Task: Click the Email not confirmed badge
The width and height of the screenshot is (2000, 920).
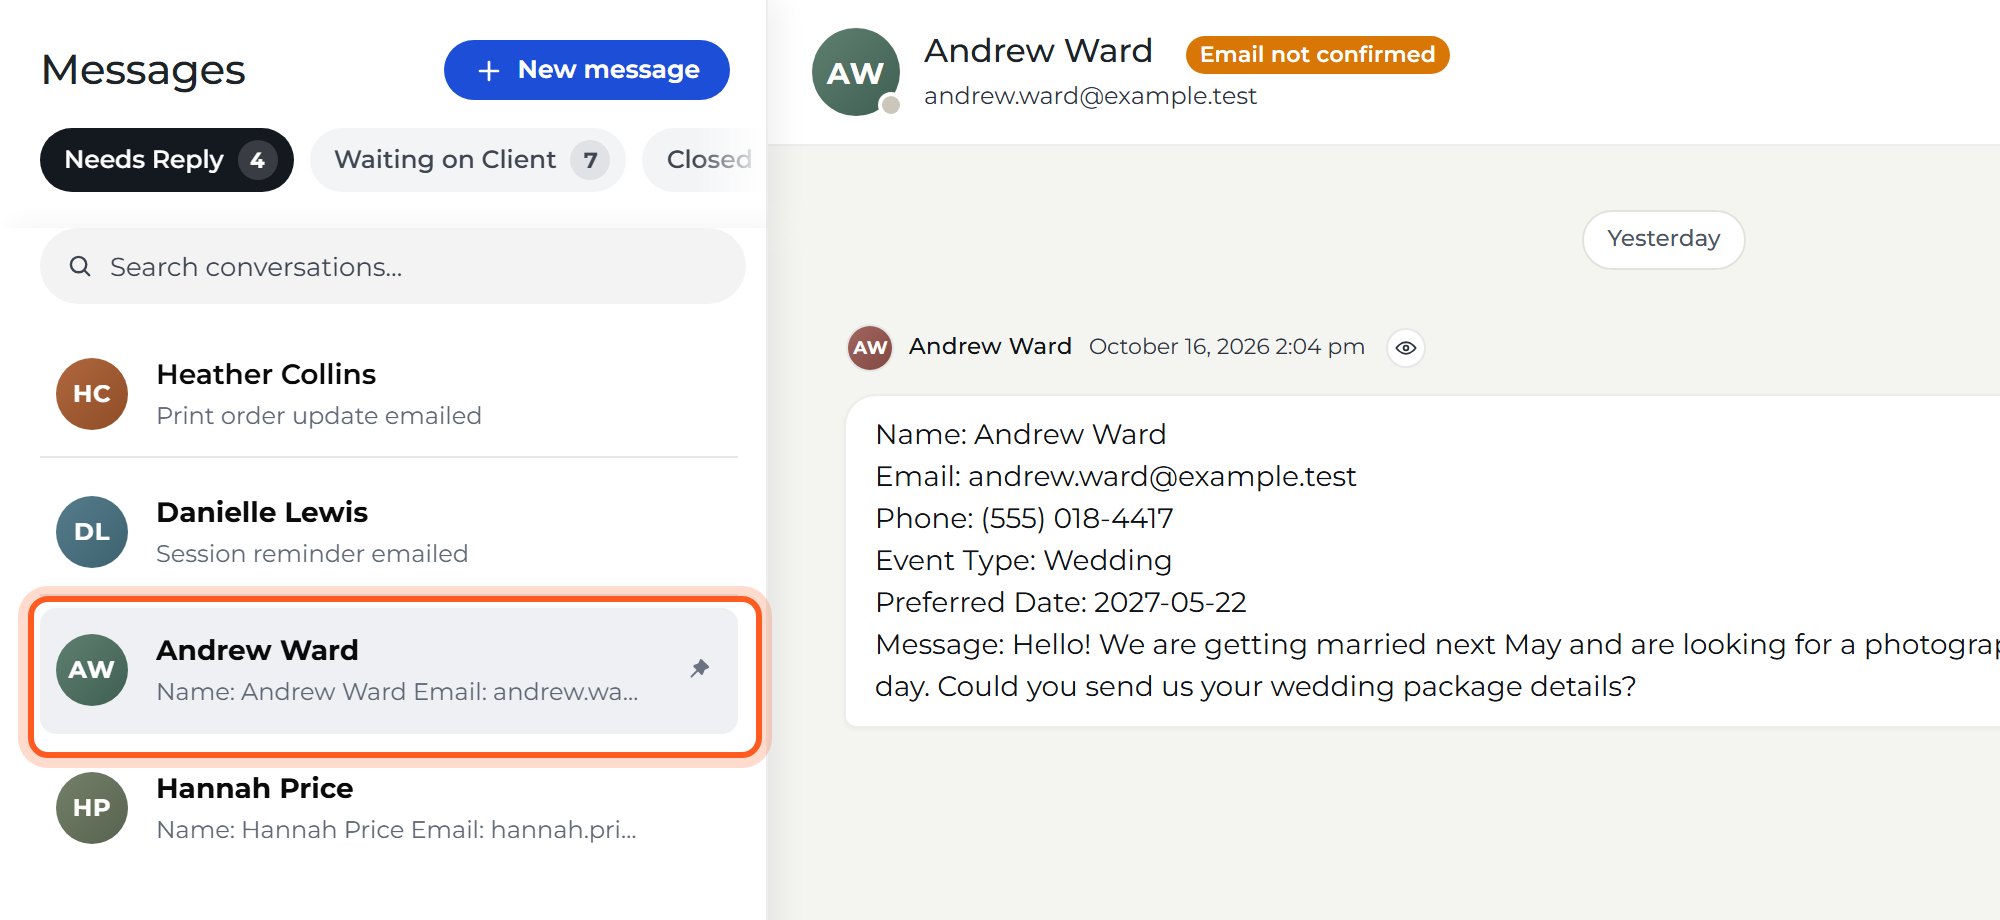Action: pyautogui.click(x=1317, y=54)
